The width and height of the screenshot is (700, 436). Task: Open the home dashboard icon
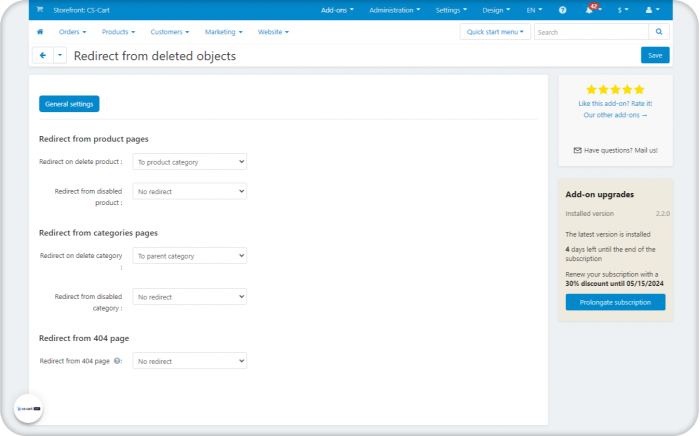point(40,32)
